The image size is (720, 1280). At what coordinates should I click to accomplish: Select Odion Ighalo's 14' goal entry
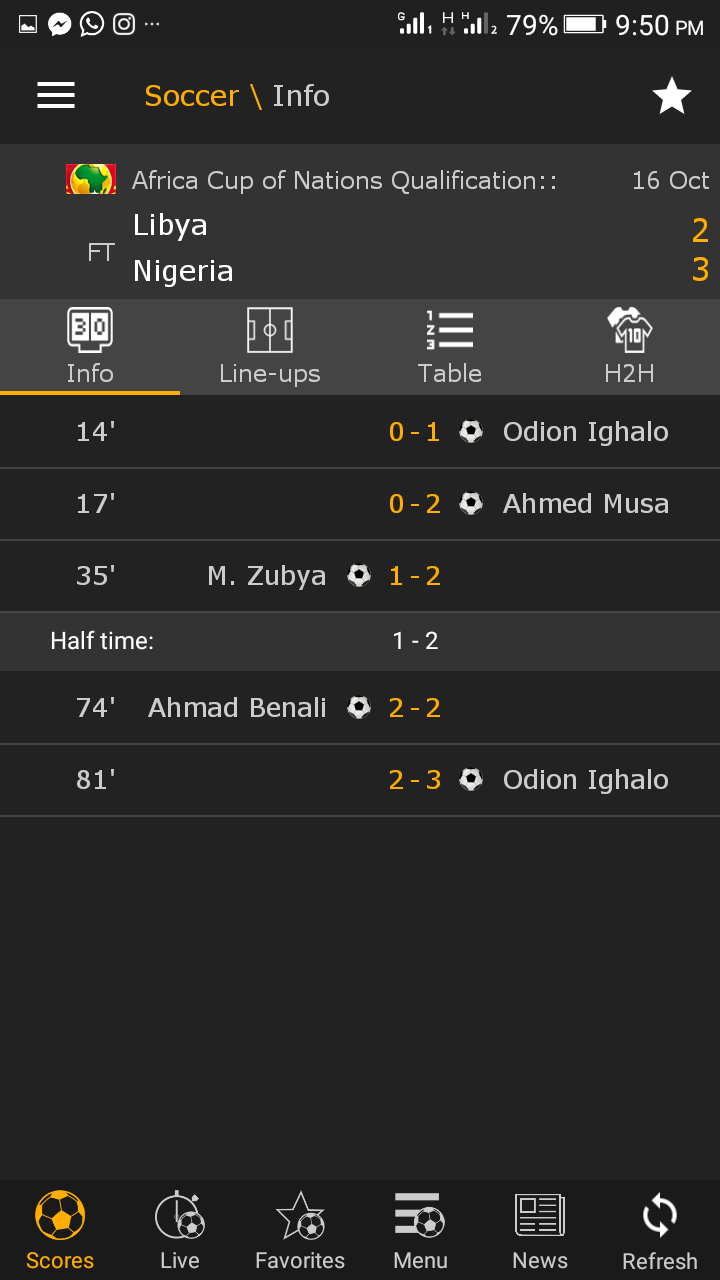pyautogui.click(x=360, y=432)
